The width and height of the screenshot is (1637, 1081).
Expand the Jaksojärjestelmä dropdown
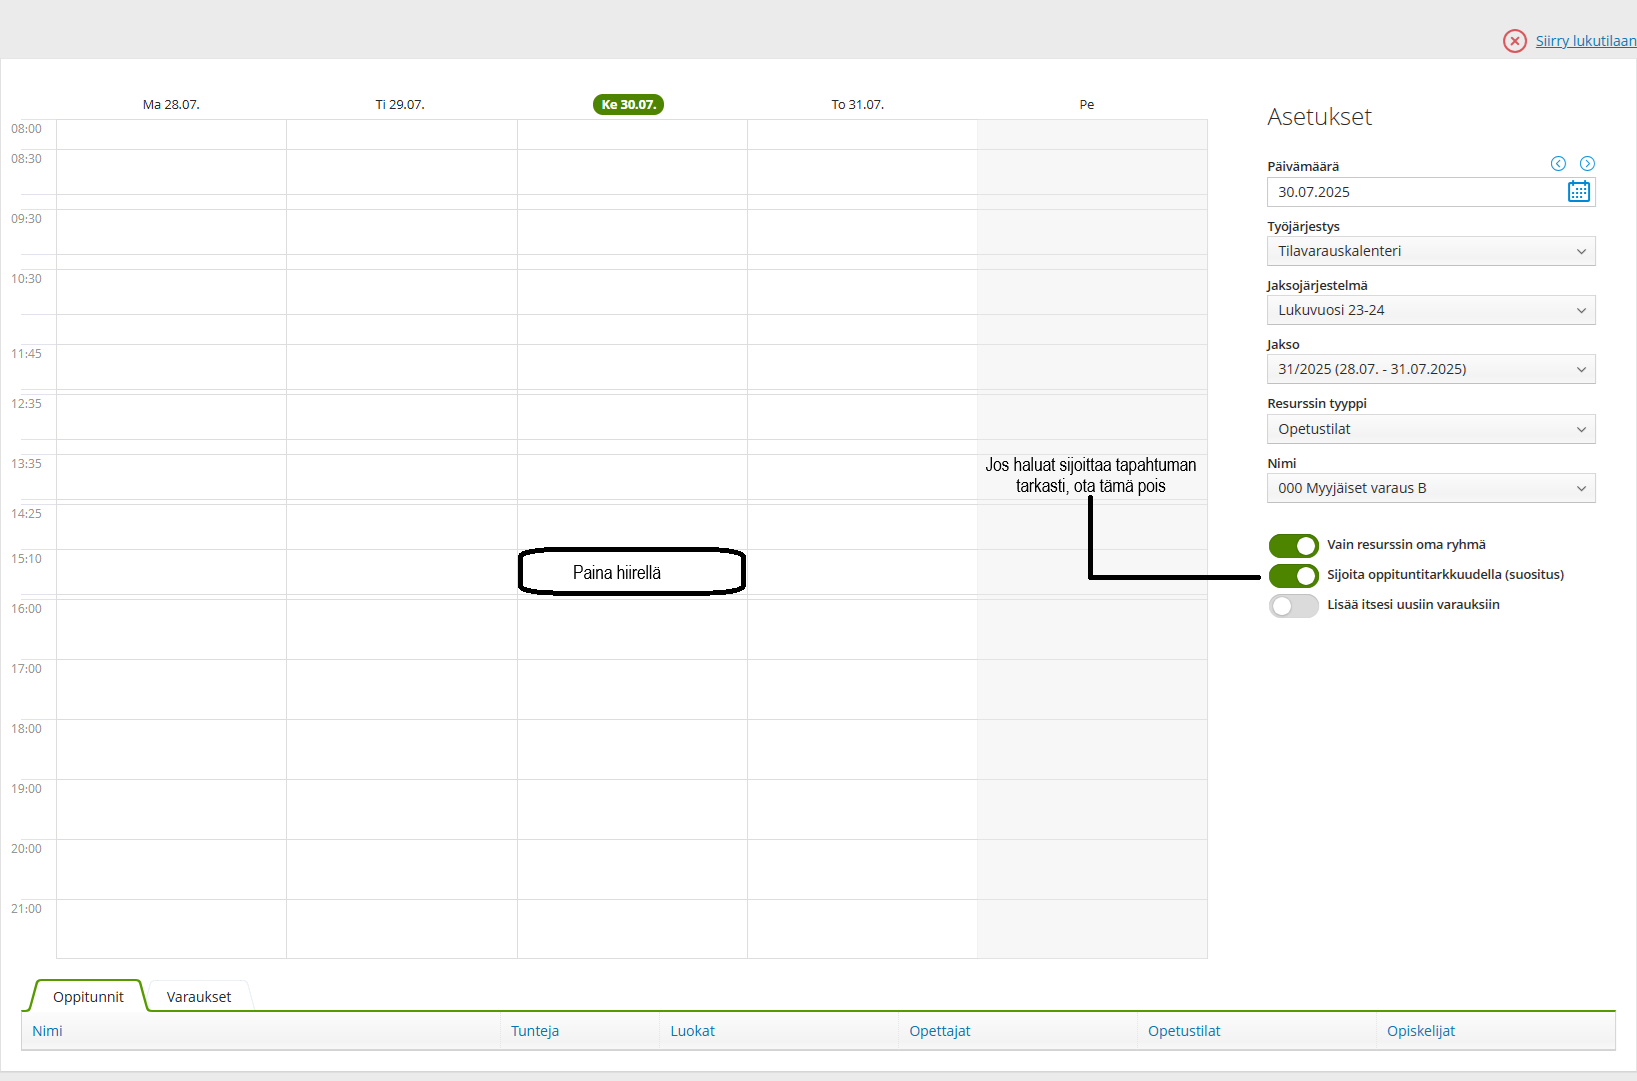(1430, 310)
